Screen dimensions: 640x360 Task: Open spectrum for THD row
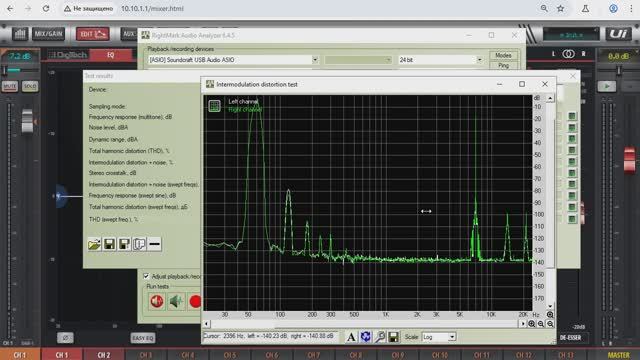572,151
